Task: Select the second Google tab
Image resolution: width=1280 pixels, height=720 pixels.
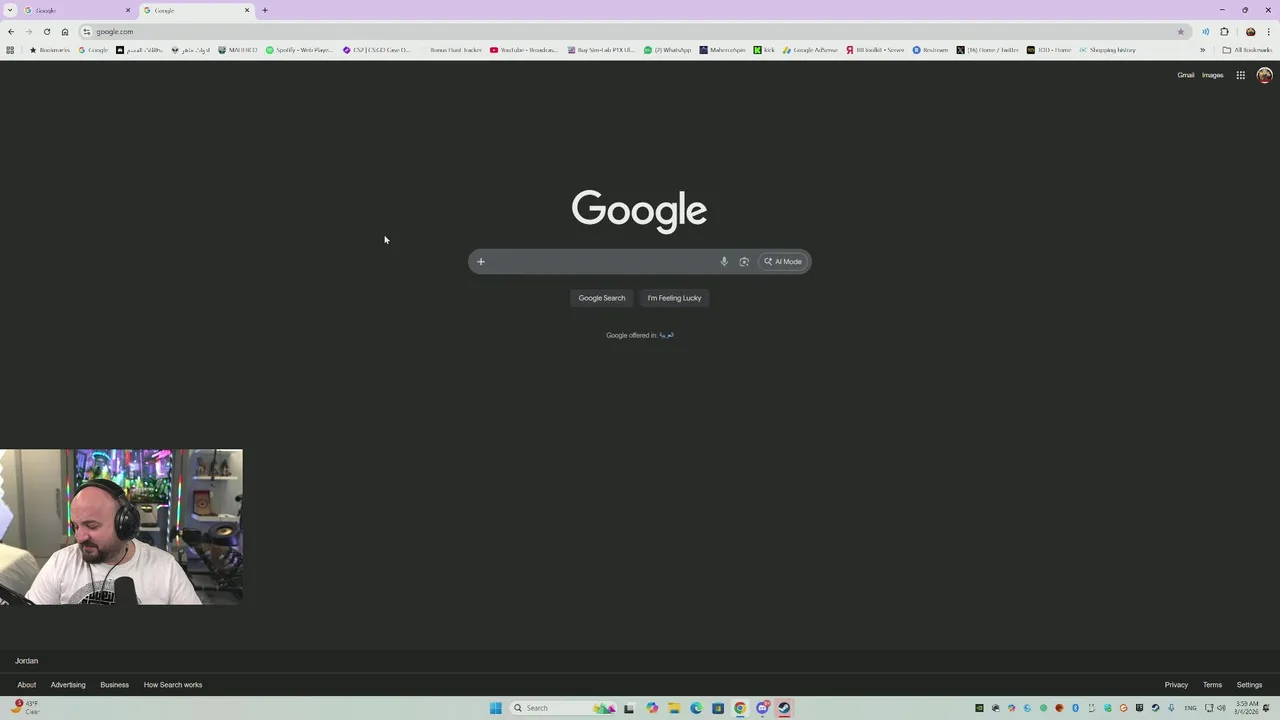Action: [196, 10]
